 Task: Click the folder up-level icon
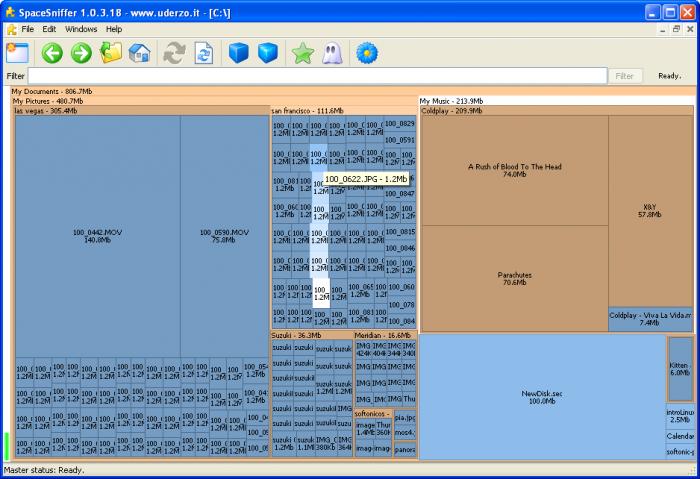pyautogui.click(x=111, y=53)
